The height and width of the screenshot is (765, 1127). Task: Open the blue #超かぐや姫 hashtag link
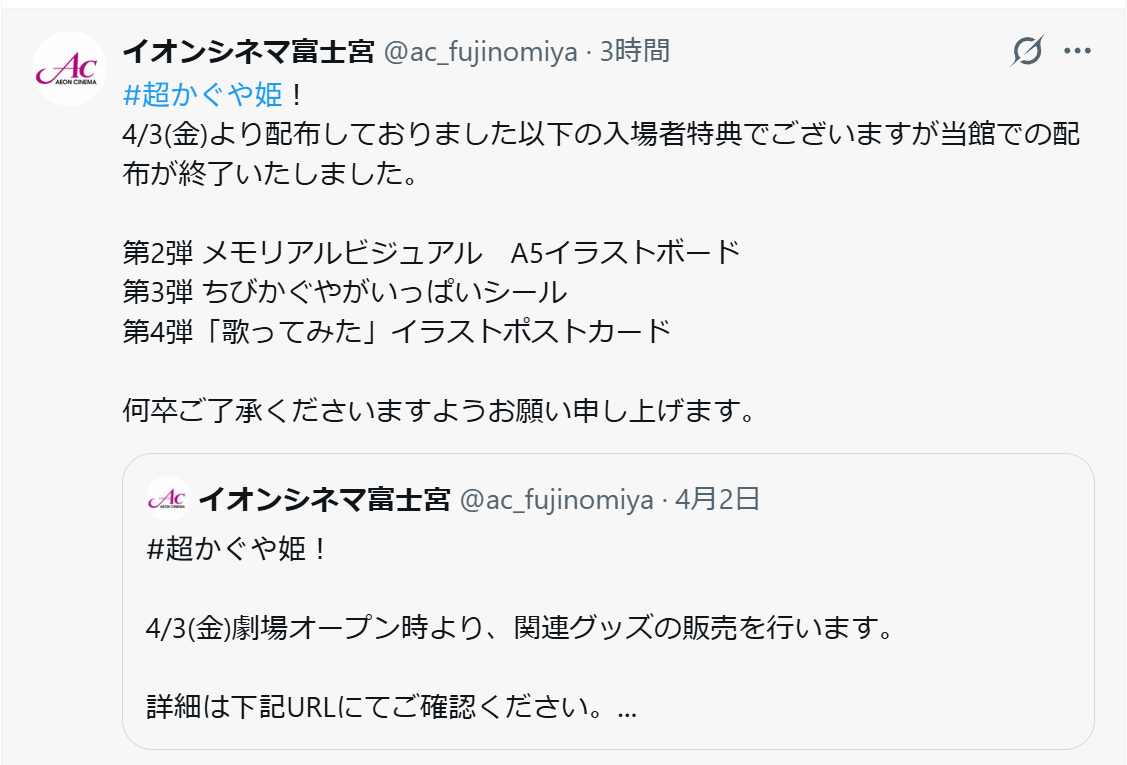(204, 95)
